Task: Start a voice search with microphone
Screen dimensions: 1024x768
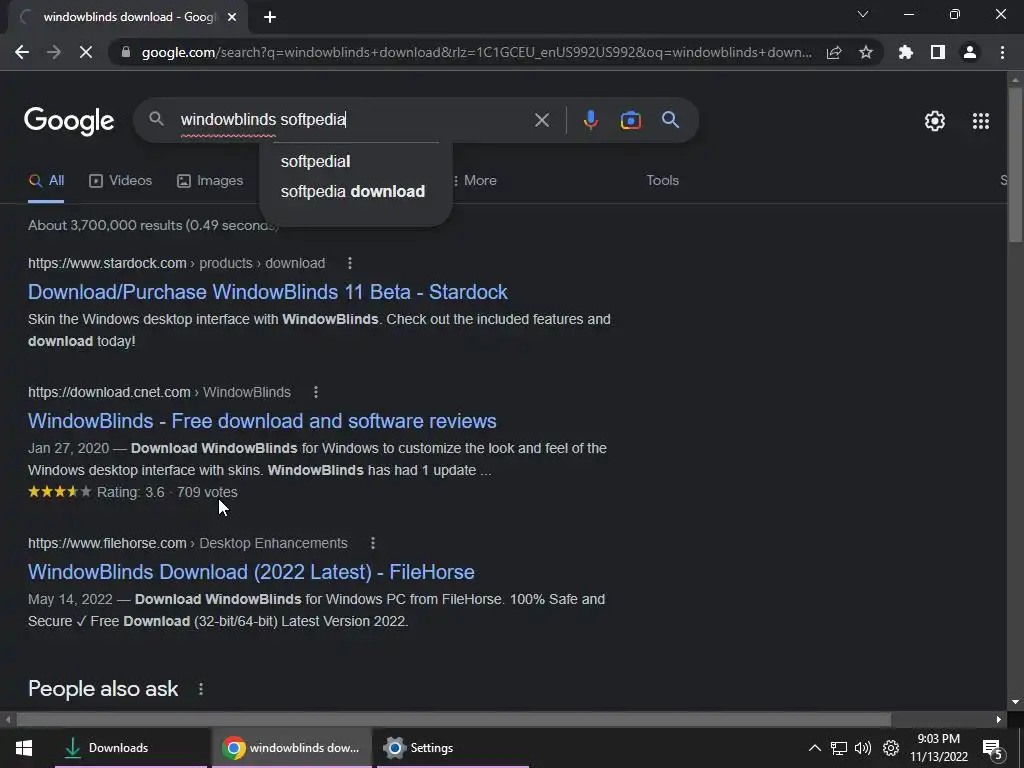Action: click(591, 120)
